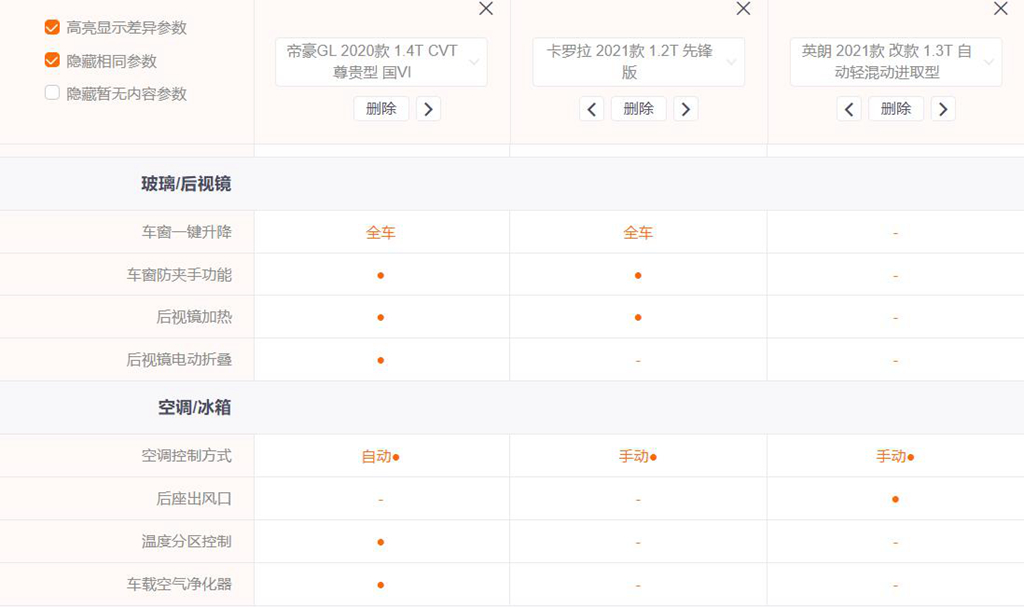Viewport: 1024px width, 607px height.
Task: Click 后座出风口 dot in 英朗 column
Action: pyautogui.click(x=895, y=499)
